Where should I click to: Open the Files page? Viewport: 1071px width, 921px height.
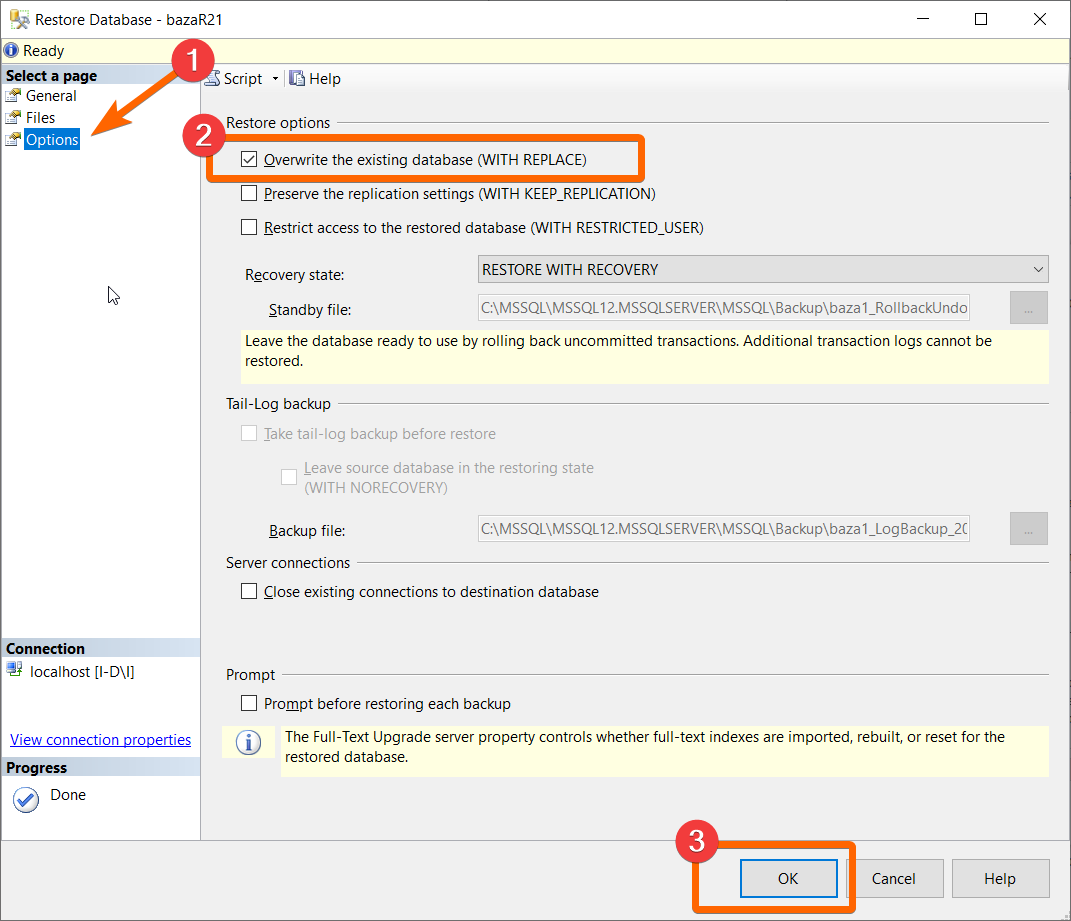pyautogui.click(x=40, y=118)
